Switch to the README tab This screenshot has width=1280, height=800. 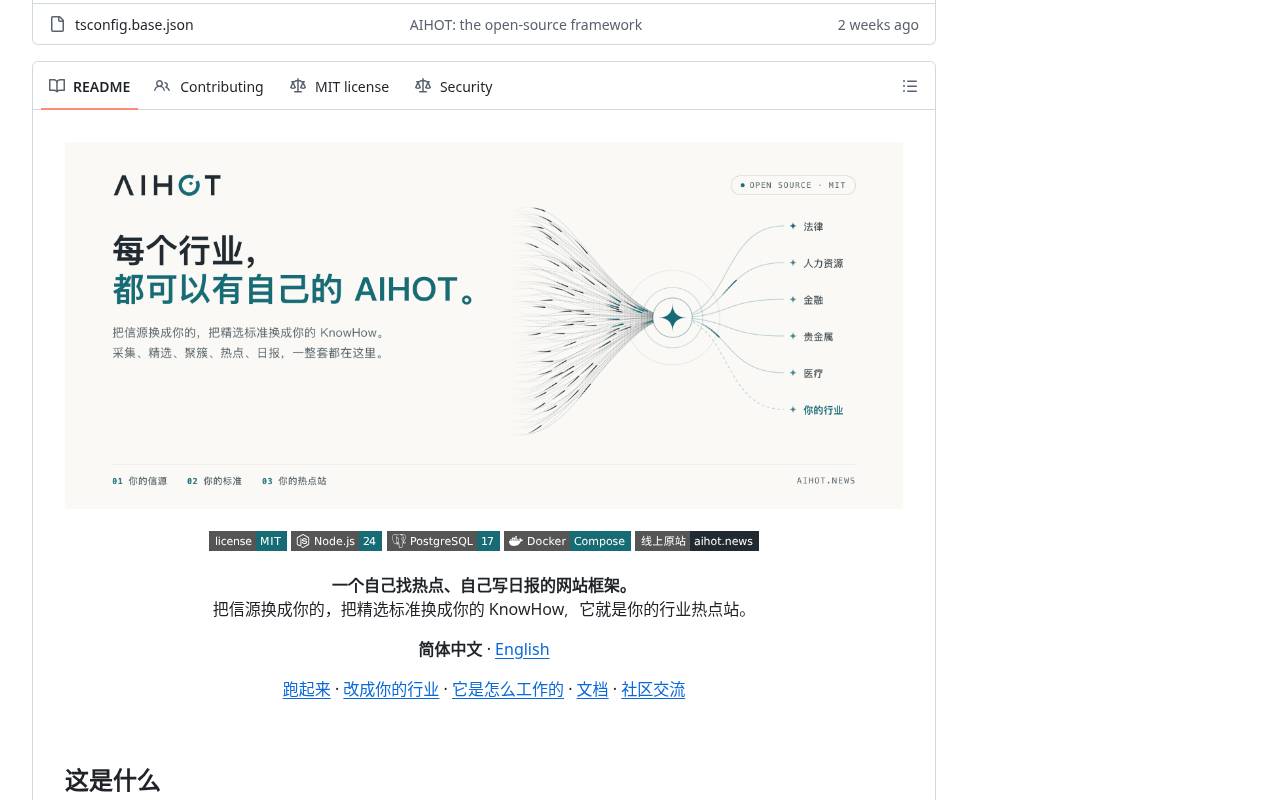[x=90, y=86]
